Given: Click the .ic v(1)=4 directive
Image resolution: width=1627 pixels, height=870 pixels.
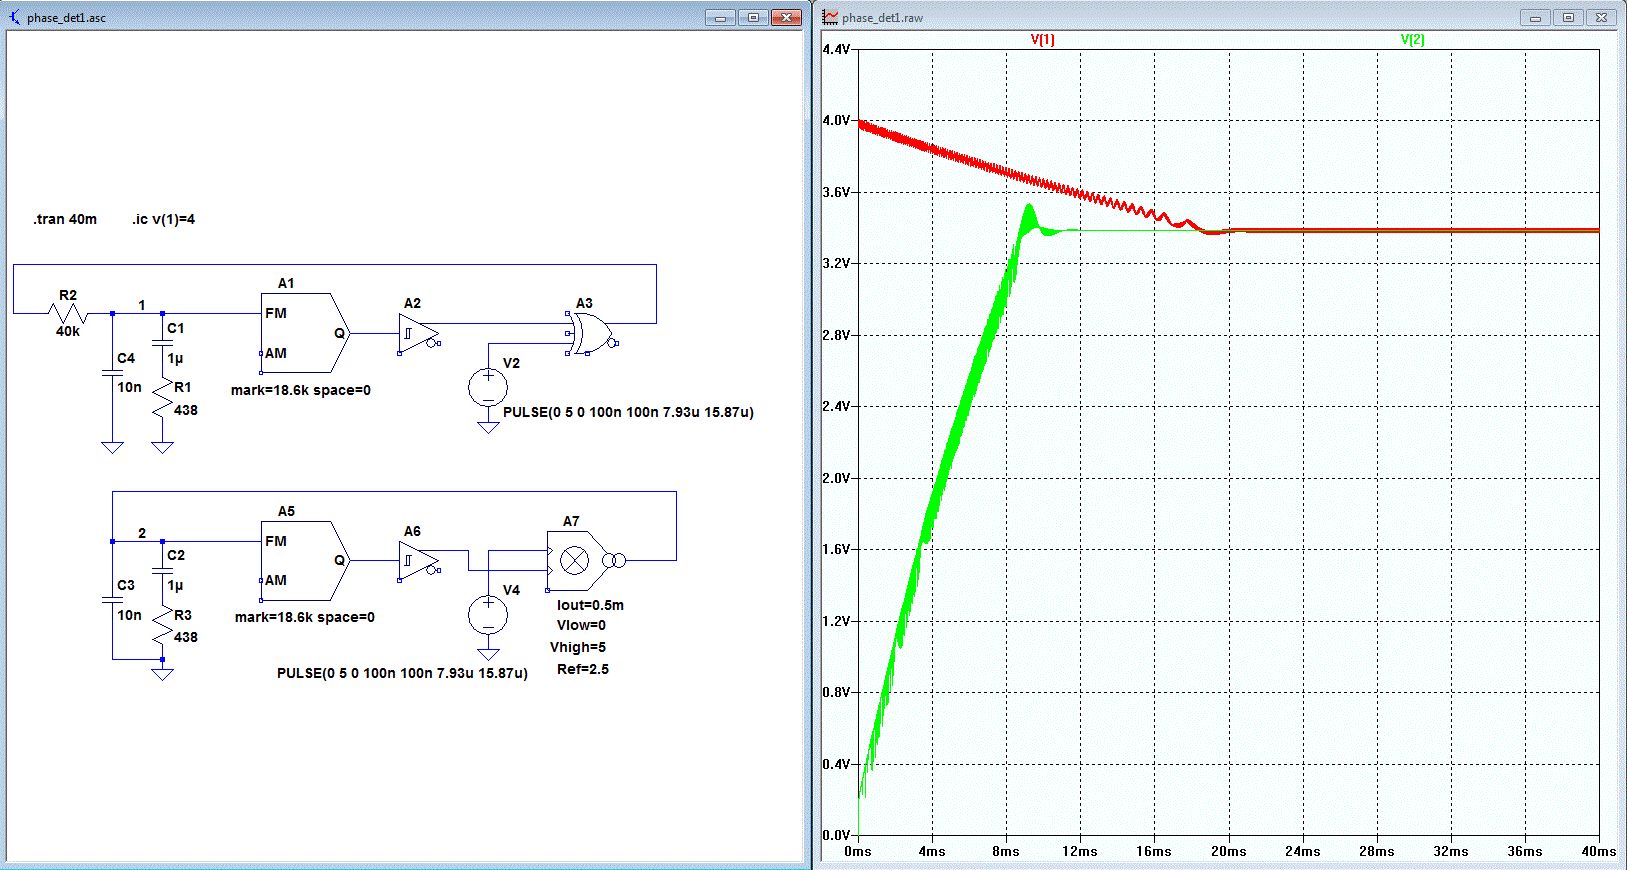Looking at the screenshot, I should [164, 219].
